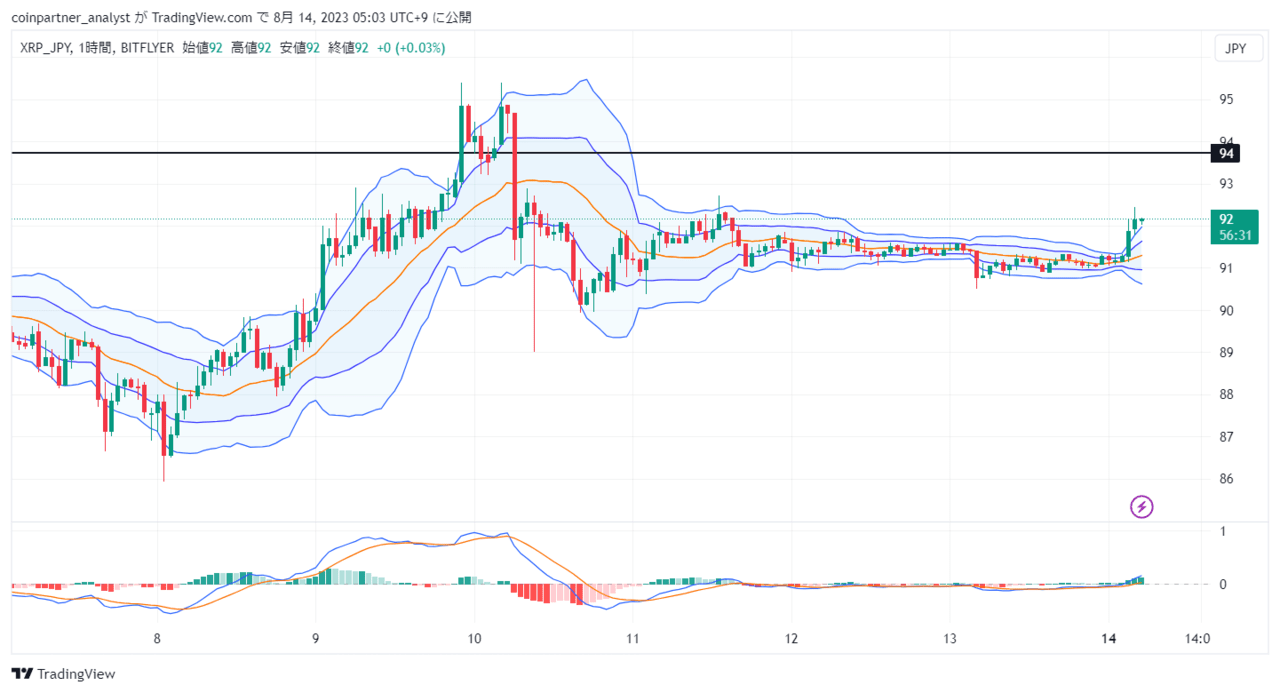Viewport: 1280px width, 693px height.
Task: Click the JPY currency button
Action: 1236,49
